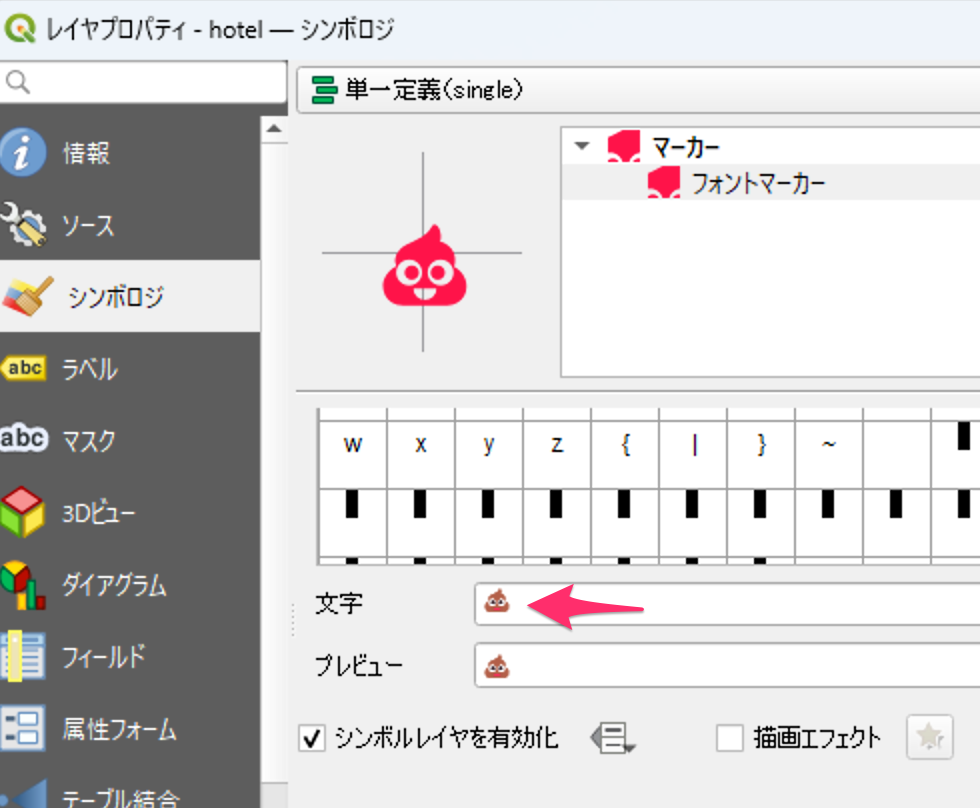The image size is (980, 808).
Task: Open the 3Dビュー cube icon
Action: pos(22,512)
